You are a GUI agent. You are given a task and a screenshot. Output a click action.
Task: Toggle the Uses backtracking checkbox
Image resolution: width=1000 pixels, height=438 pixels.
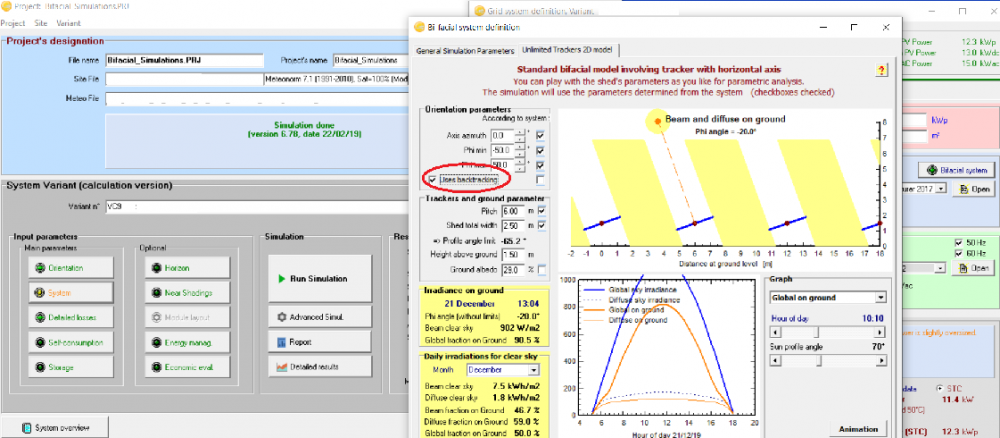pos(432,179)
